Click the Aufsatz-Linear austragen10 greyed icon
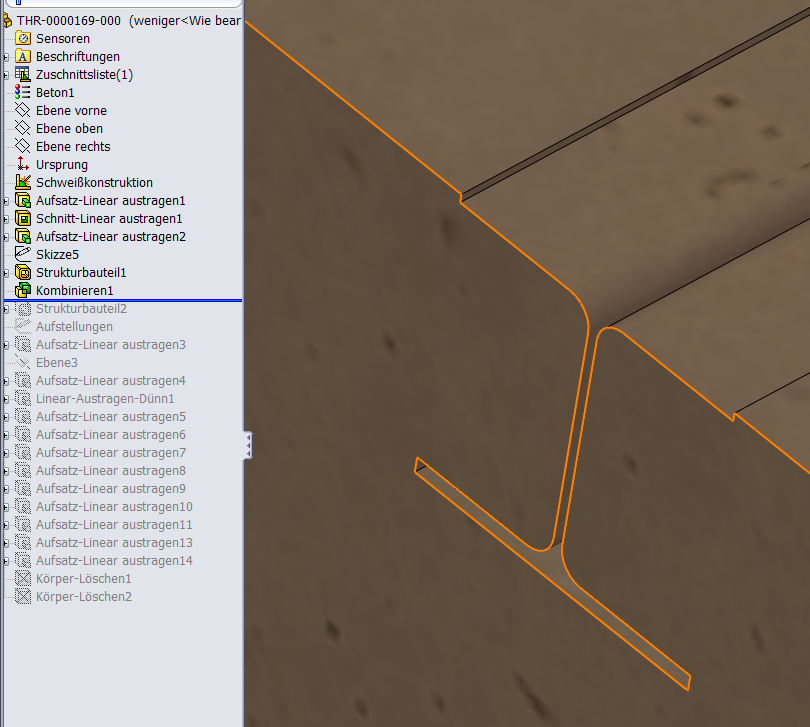The height and width of the screenshot is (727, 810). [x=23, y=506]
